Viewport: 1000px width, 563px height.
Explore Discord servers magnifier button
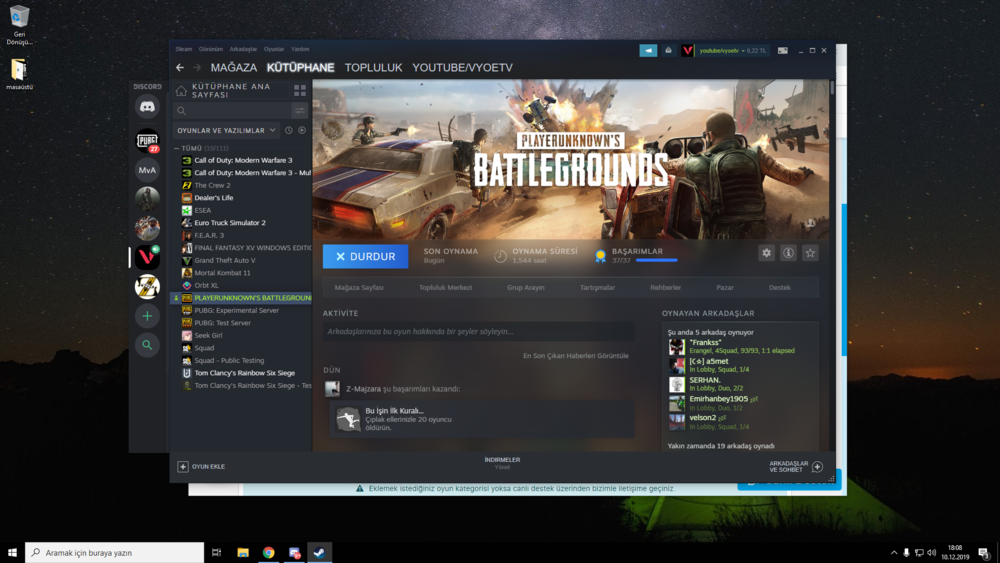tap(147, 345)
